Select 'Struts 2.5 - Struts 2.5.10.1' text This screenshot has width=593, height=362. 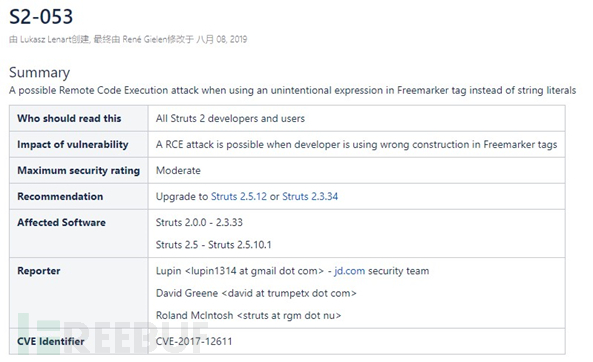coord(214,245)
